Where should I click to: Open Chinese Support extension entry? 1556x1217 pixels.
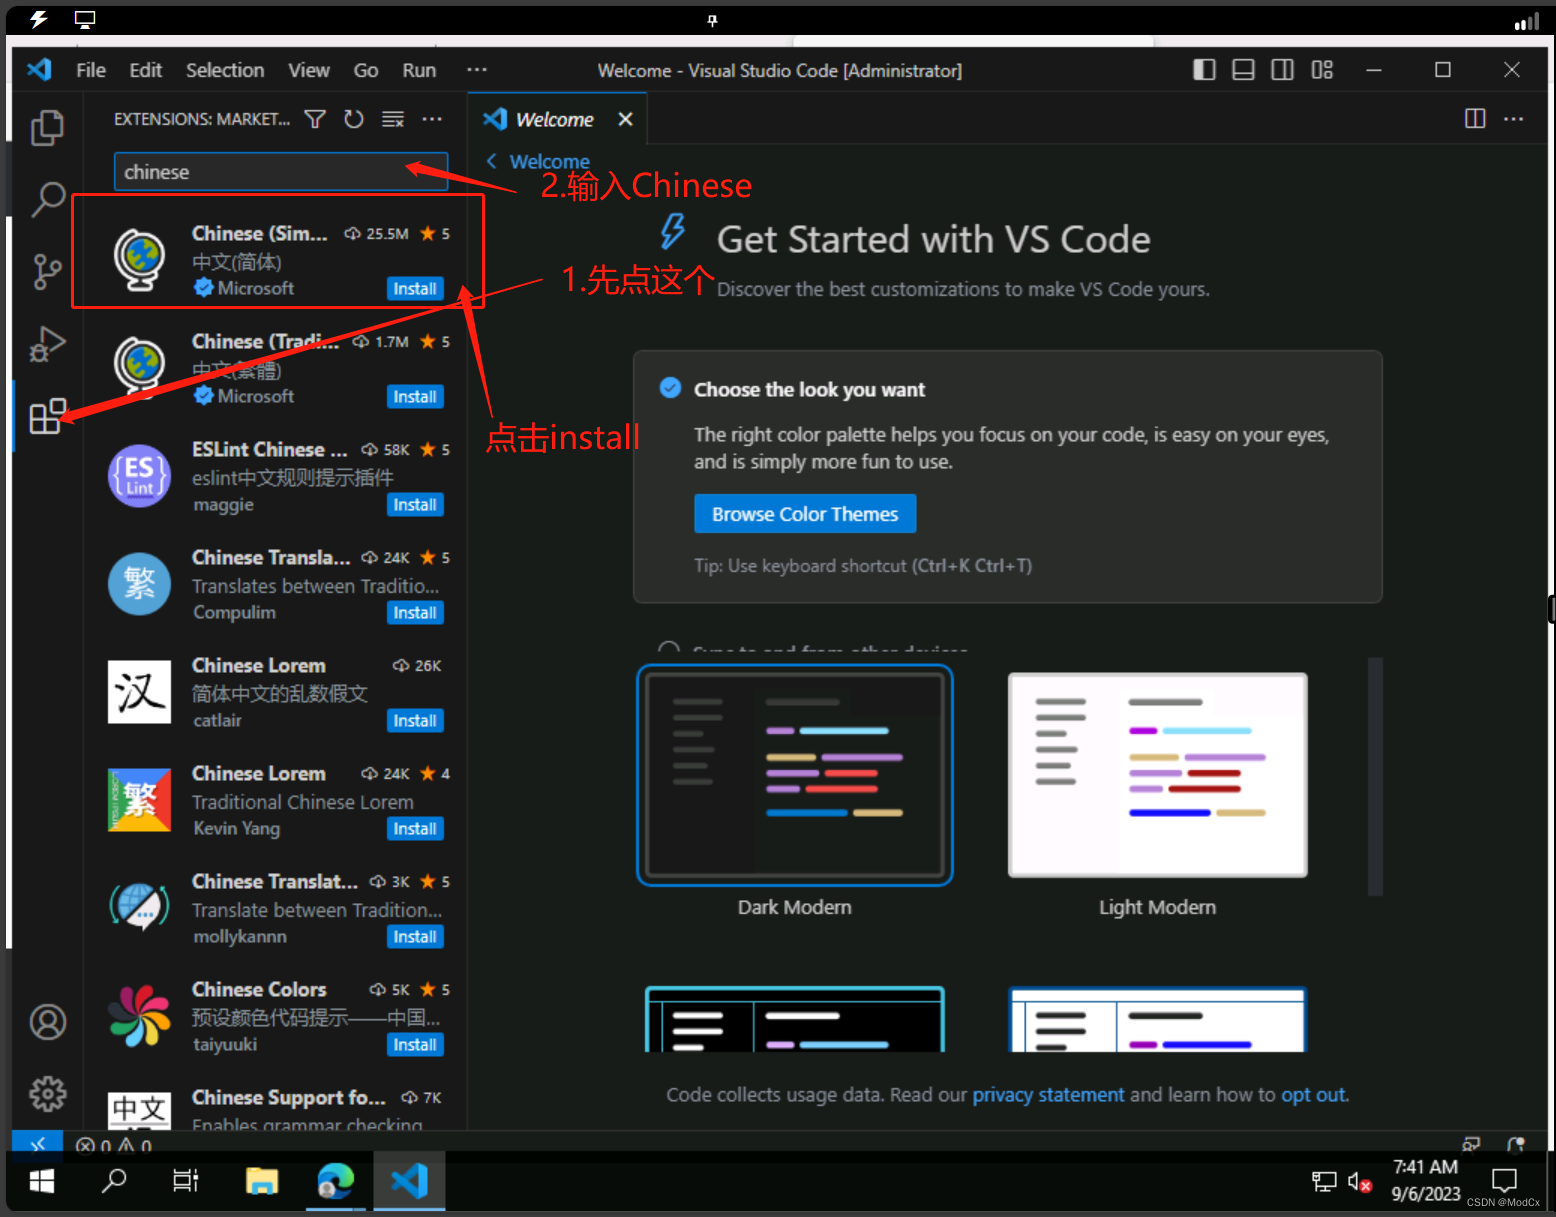[x=275, y=1110]
